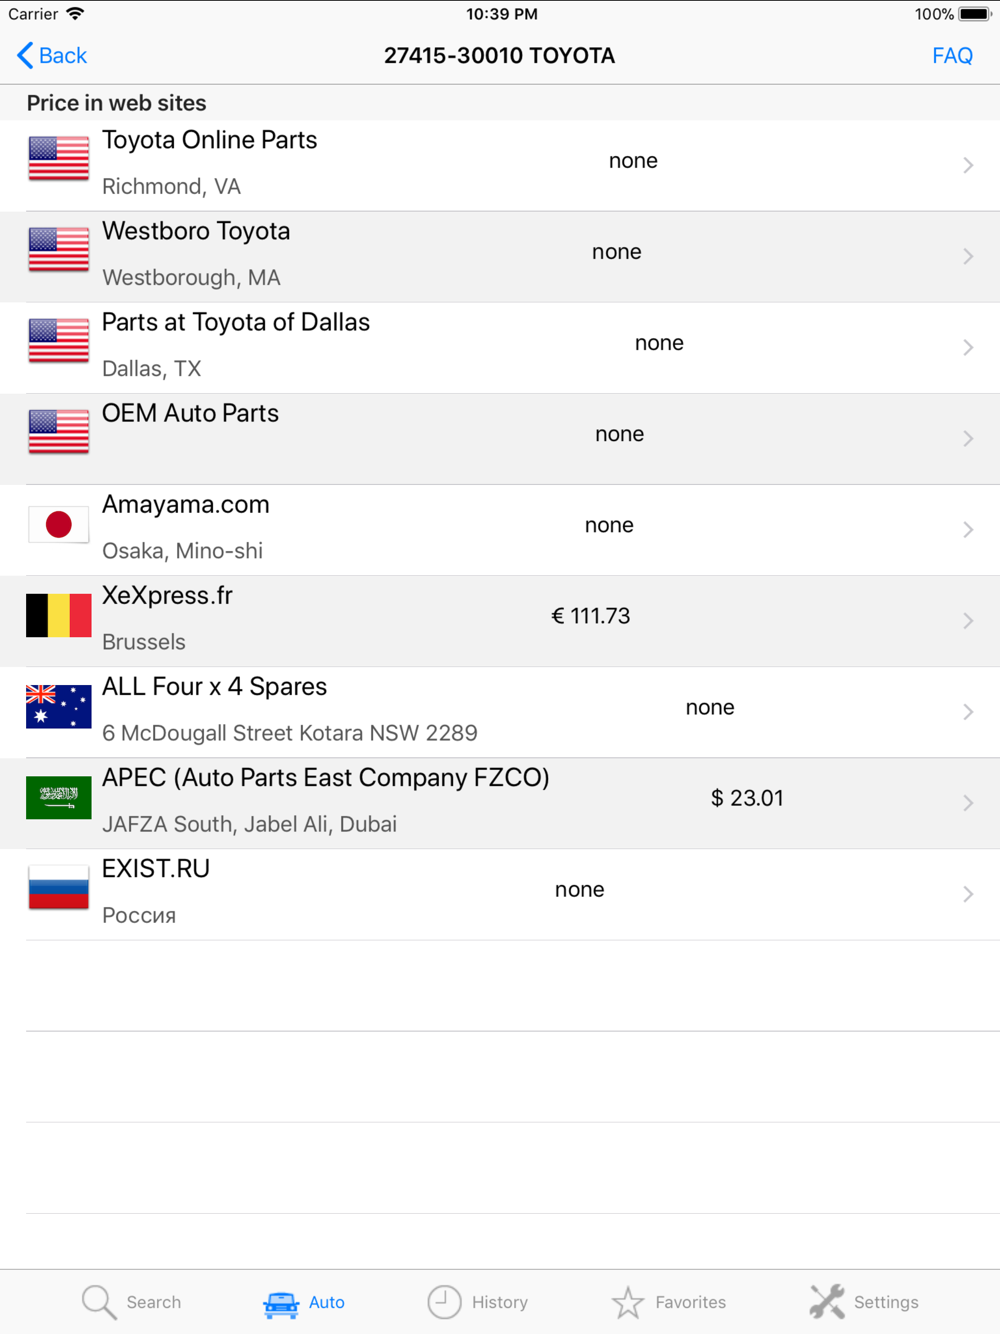
Task: Select the € 111.73 XeXpress.fr price
Action: point(591,616)
